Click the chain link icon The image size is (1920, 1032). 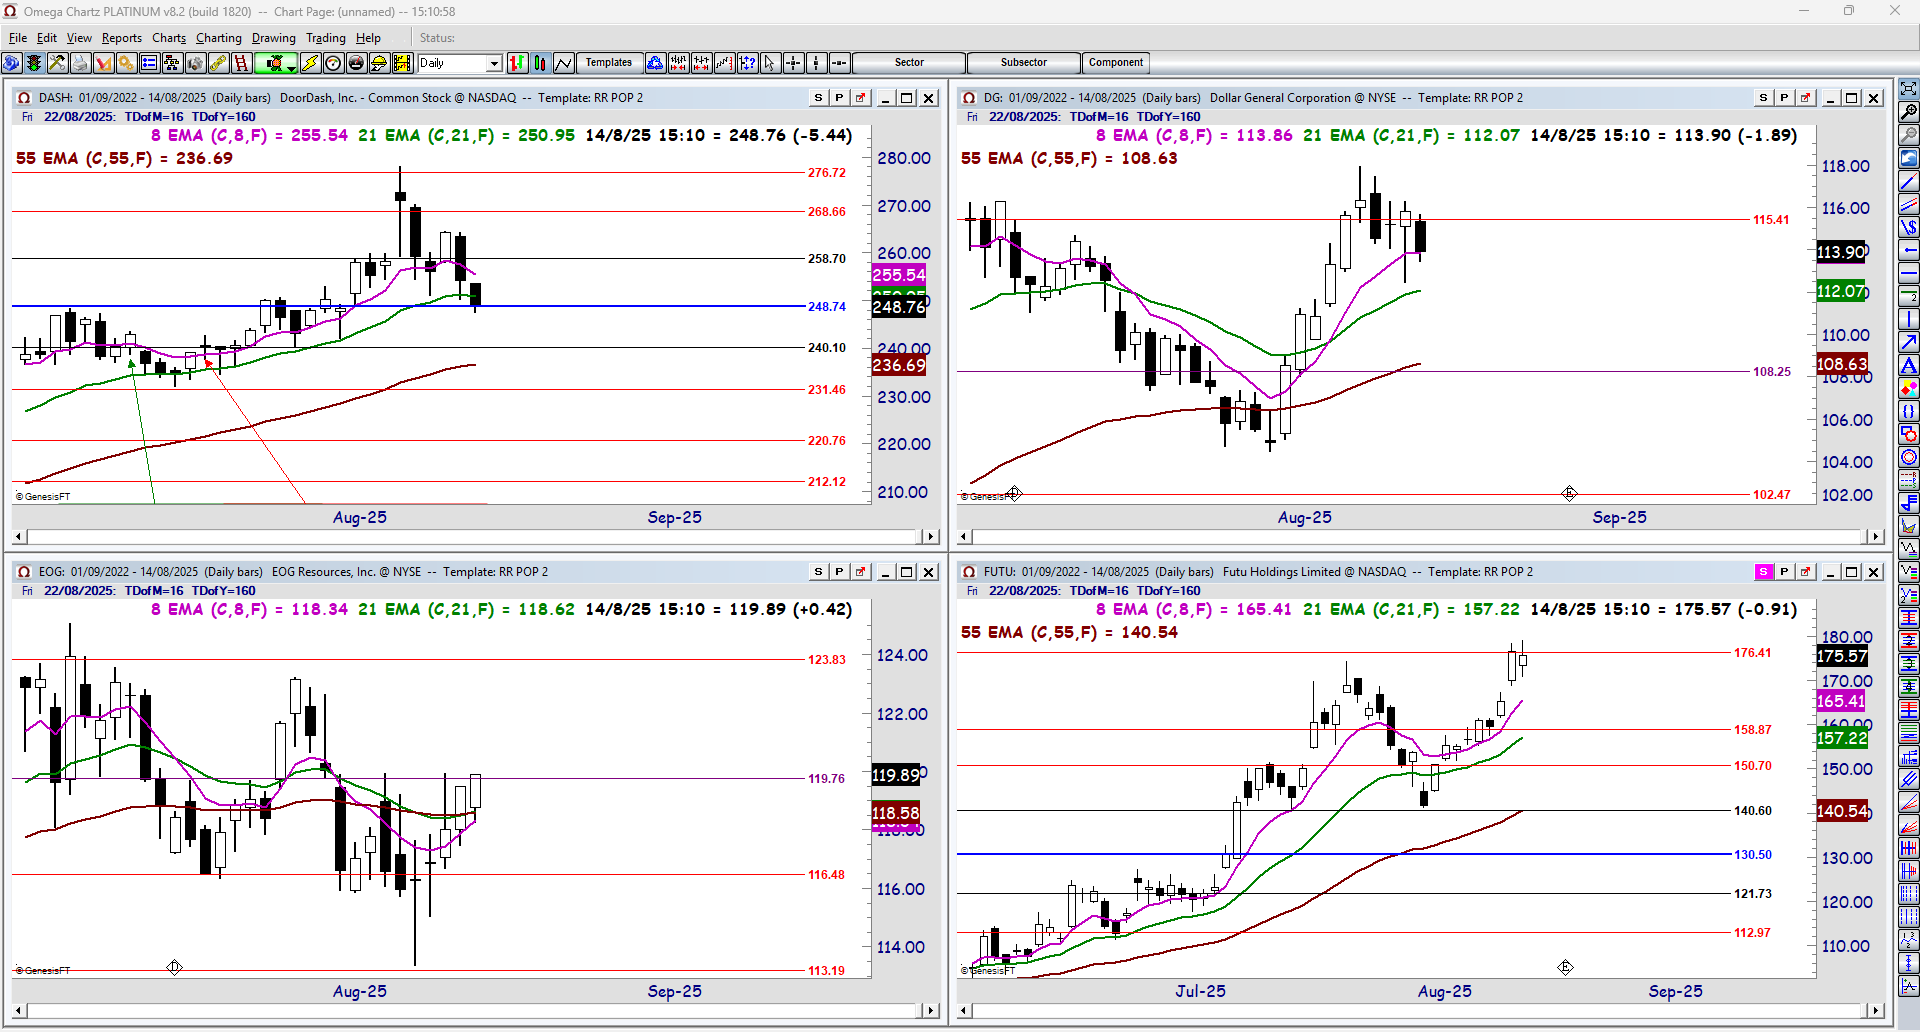point(218,63)
